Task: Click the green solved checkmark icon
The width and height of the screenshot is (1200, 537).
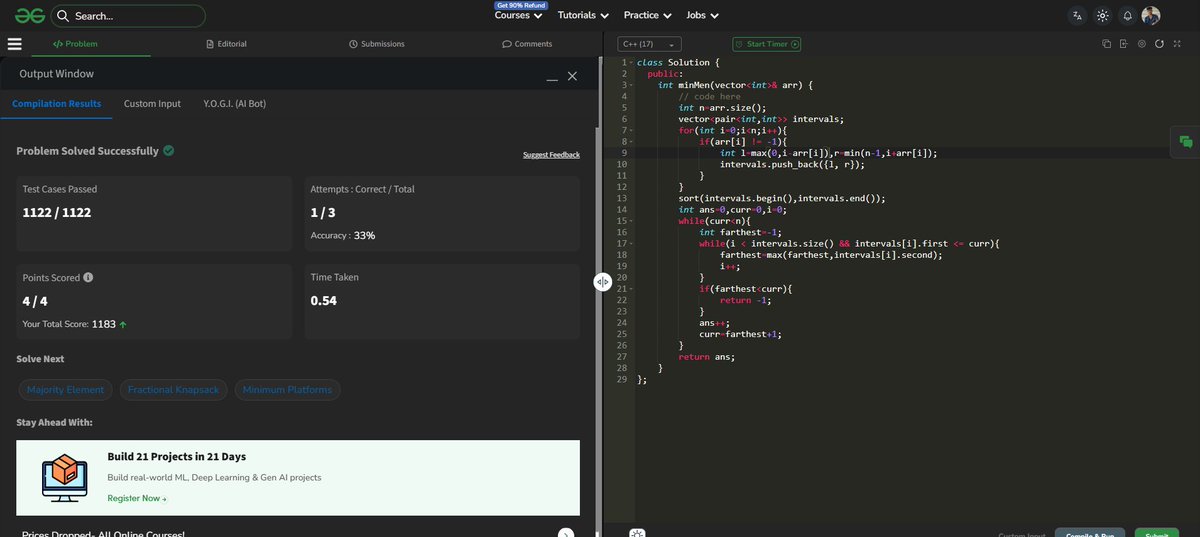Action: point(168,151)
